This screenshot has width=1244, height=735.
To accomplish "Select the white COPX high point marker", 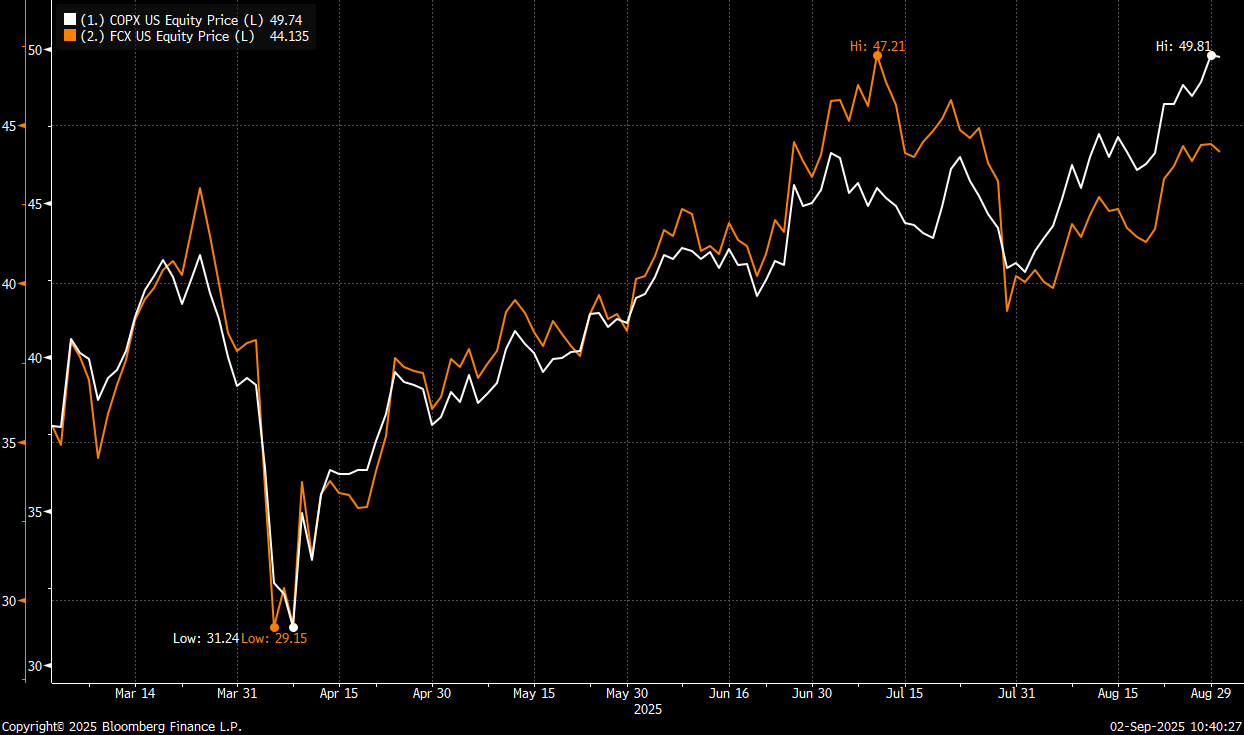I will pos(1211,56).
